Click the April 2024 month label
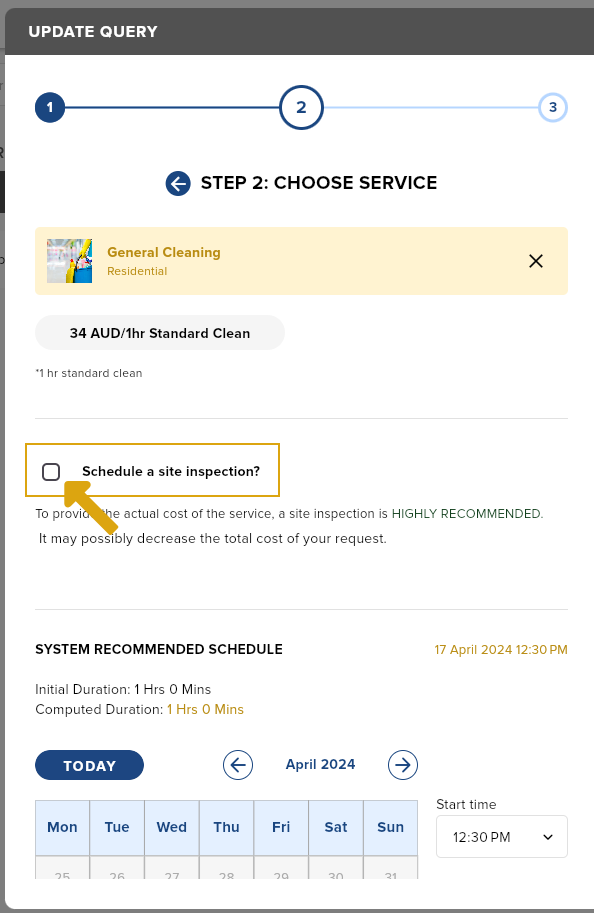The height and width of the screenshot is (913, 594). pyautogui.click(x=320, y=765)
